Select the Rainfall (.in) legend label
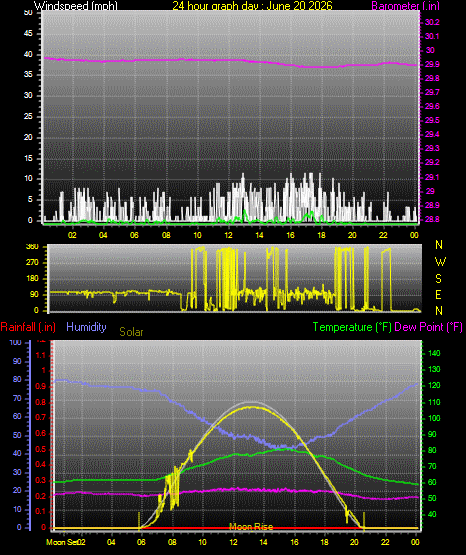This screenshot has height=555, width=466. (28, 327)
